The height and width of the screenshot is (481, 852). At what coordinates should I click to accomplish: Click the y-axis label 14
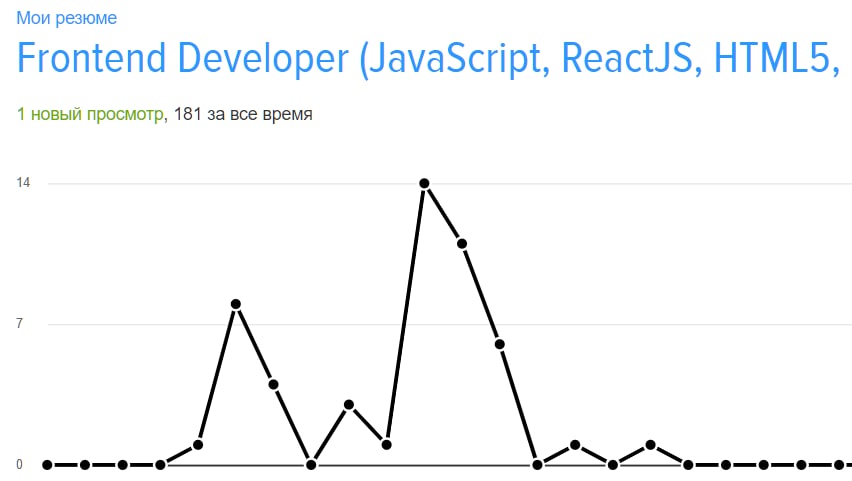(x=23, y=183)
